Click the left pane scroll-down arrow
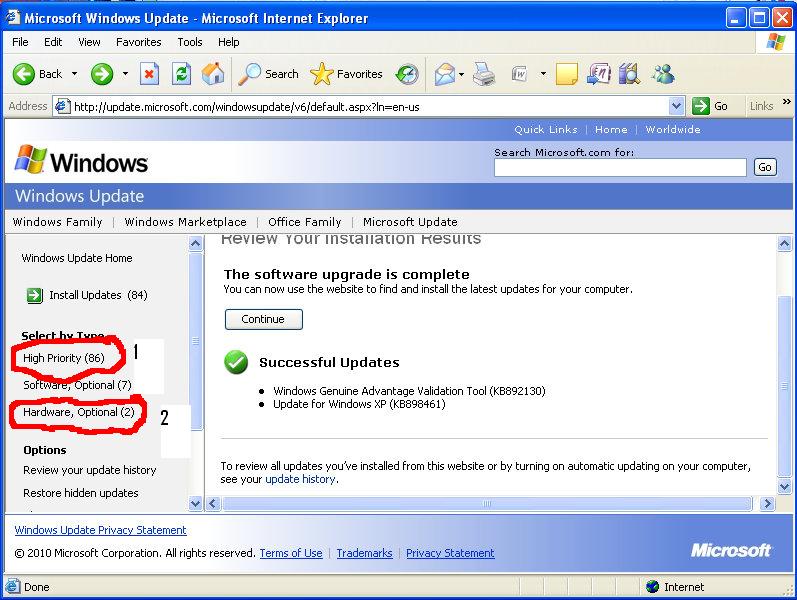 (x=196, y=504)
